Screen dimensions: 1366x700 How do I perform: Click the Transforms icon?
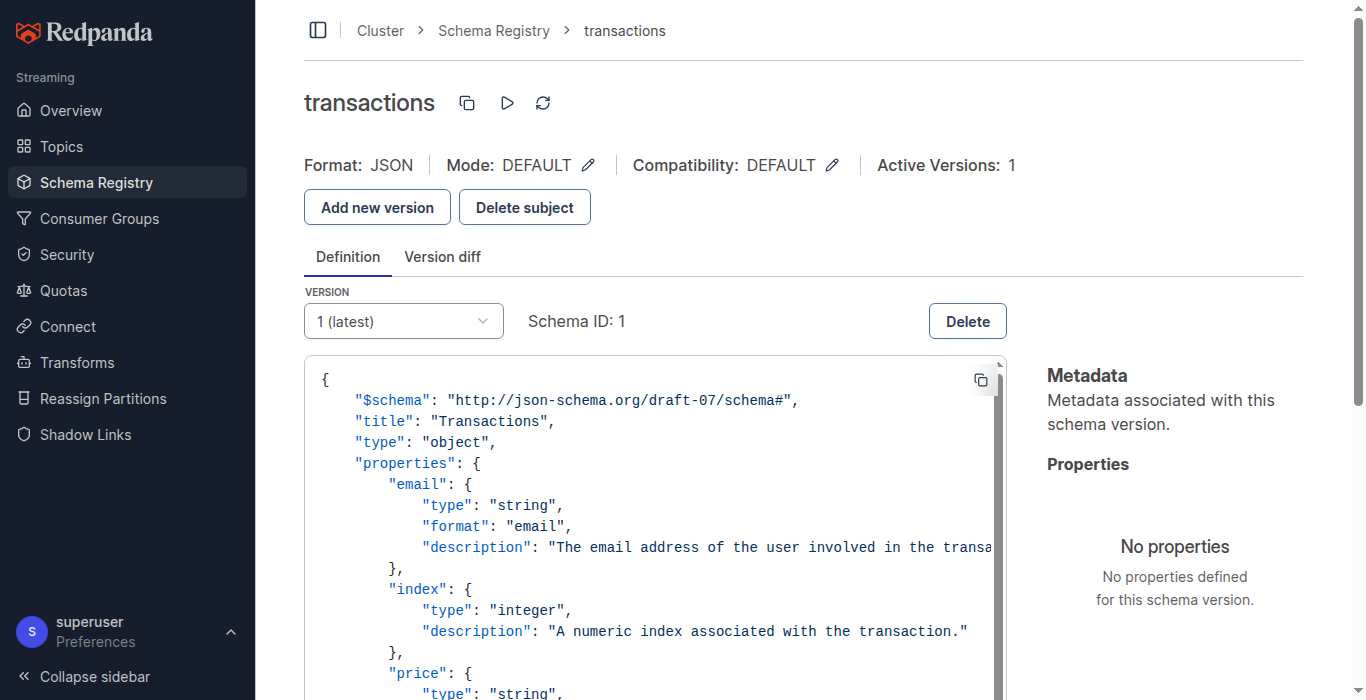25,362
